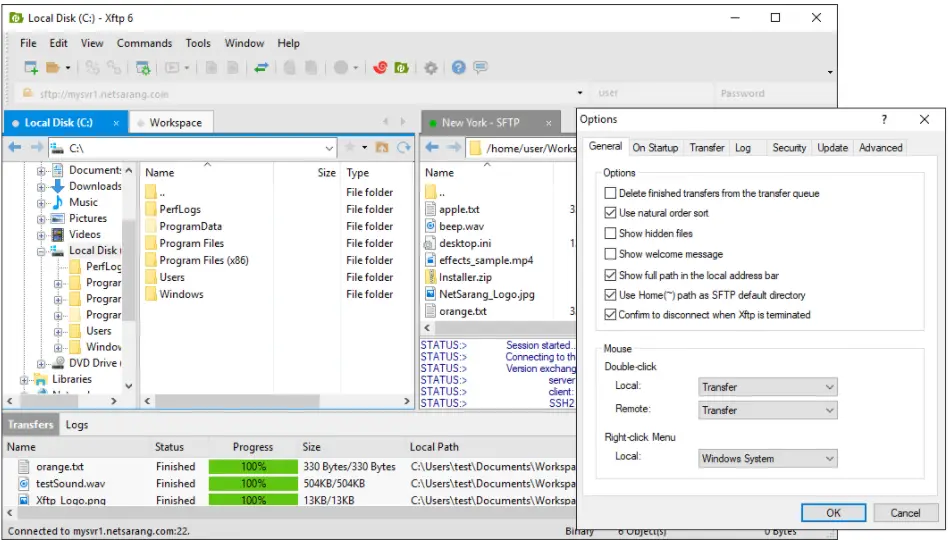Uncheck Use natural order sort

[611, 213]
